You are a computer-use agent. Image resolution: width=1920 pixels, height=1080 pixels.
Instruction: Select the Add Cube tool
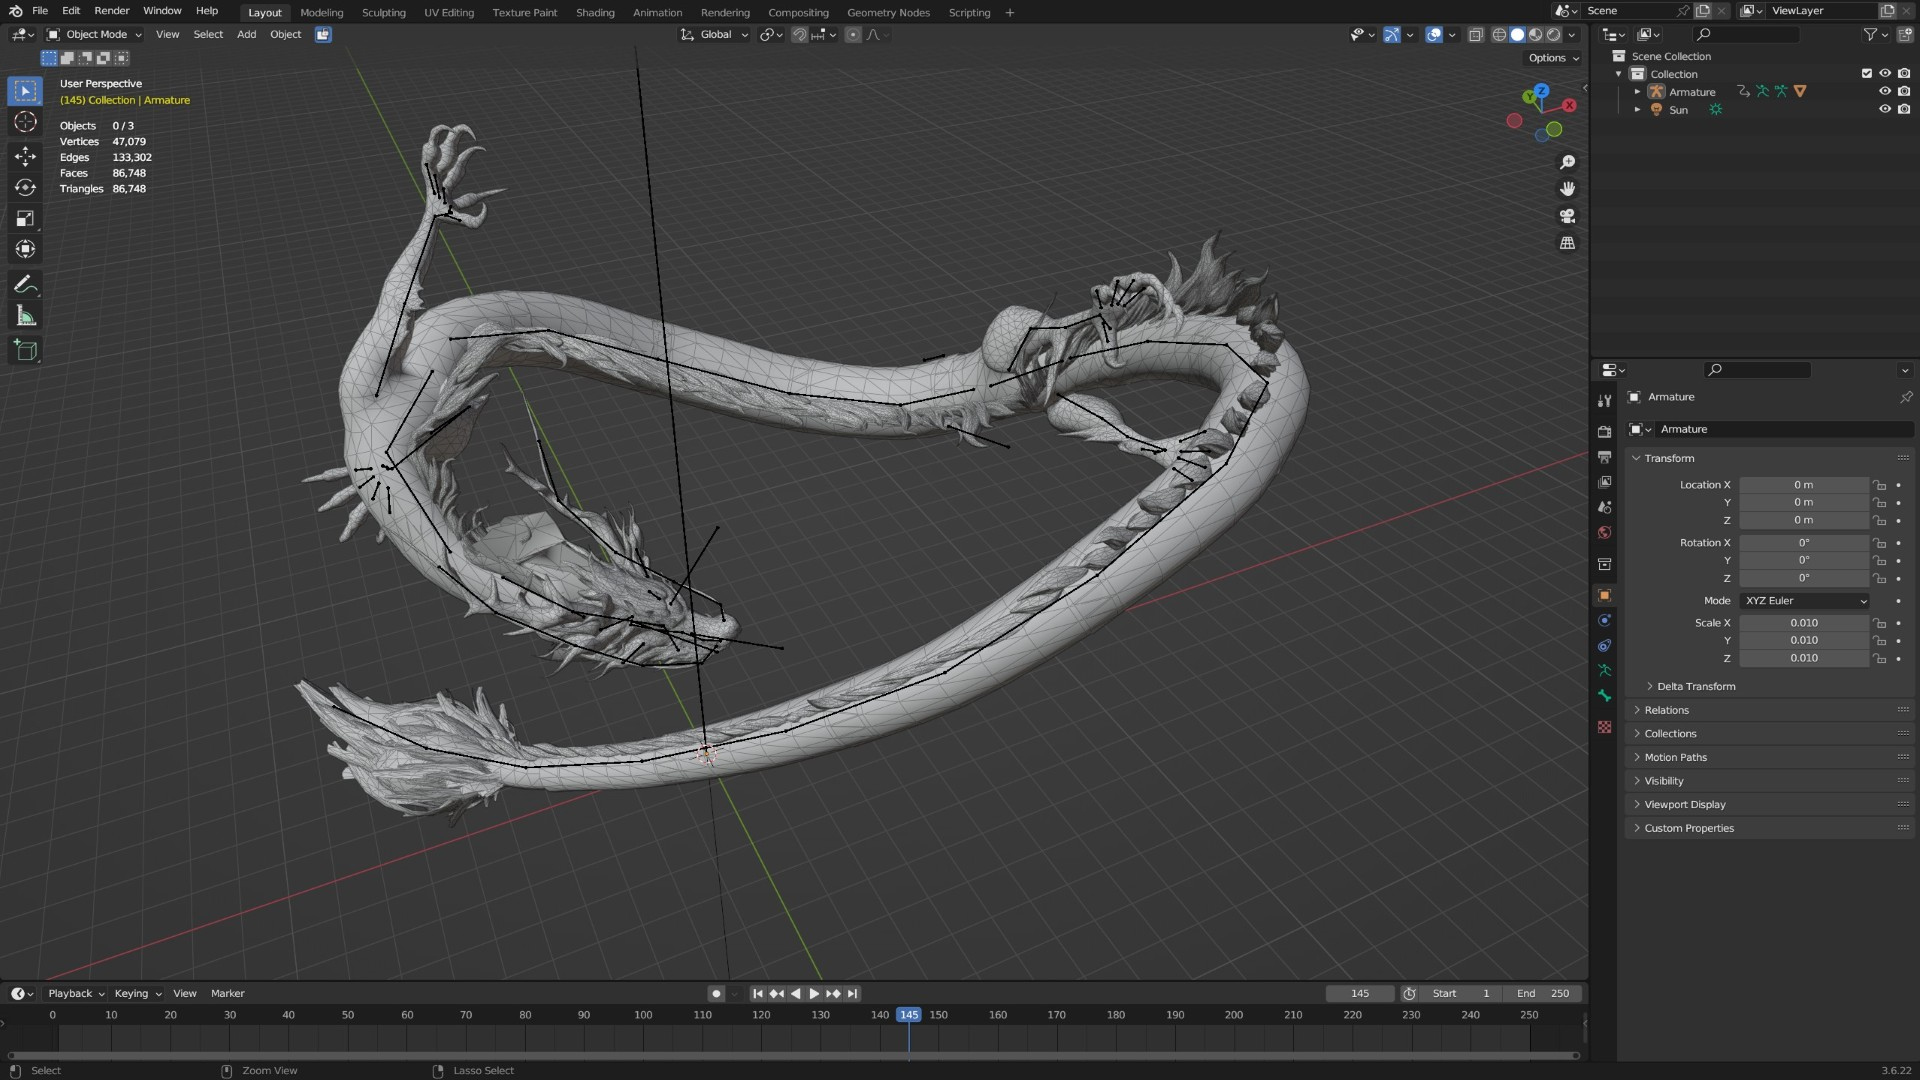[x=25, y=351]
